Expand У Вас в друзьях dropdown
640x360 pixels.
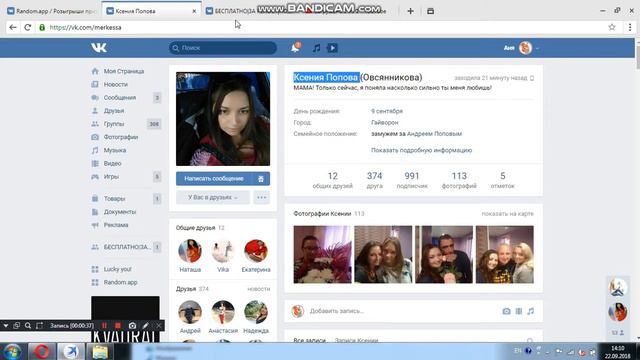tap(213, 198)
